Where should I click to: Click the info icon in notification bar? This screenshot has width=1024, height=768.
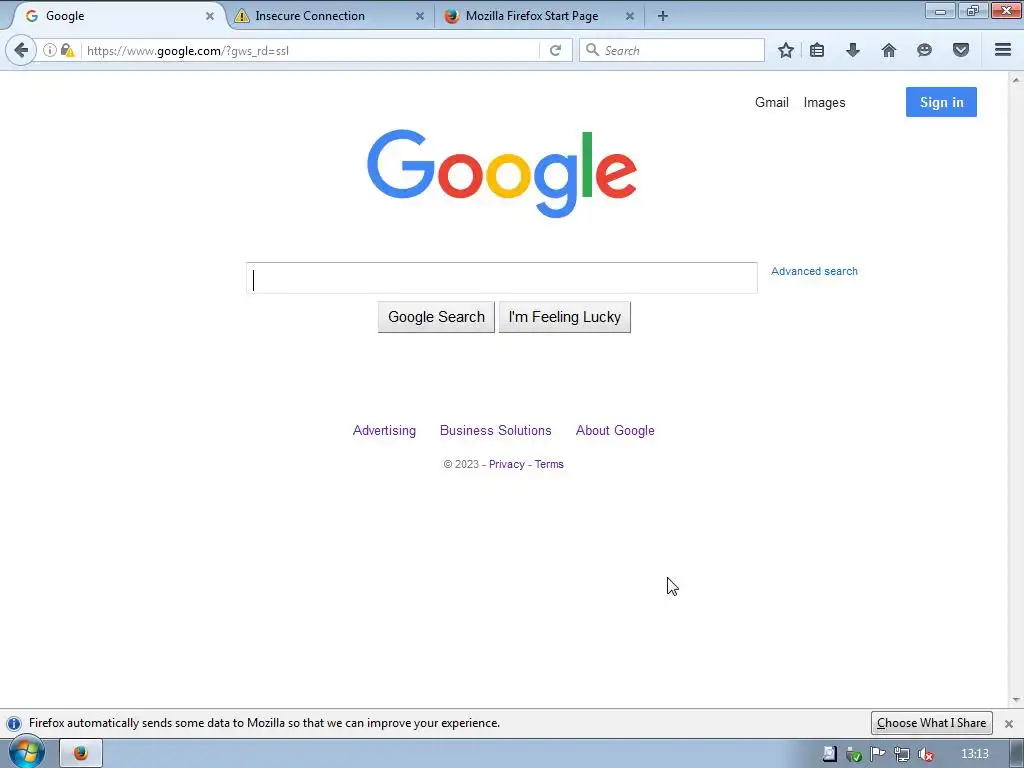coord(14,724)
